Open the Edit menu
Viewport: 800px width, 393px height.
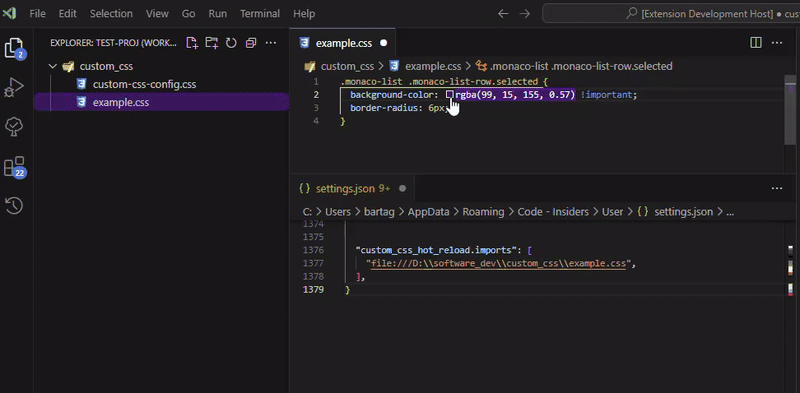[67, 14]
